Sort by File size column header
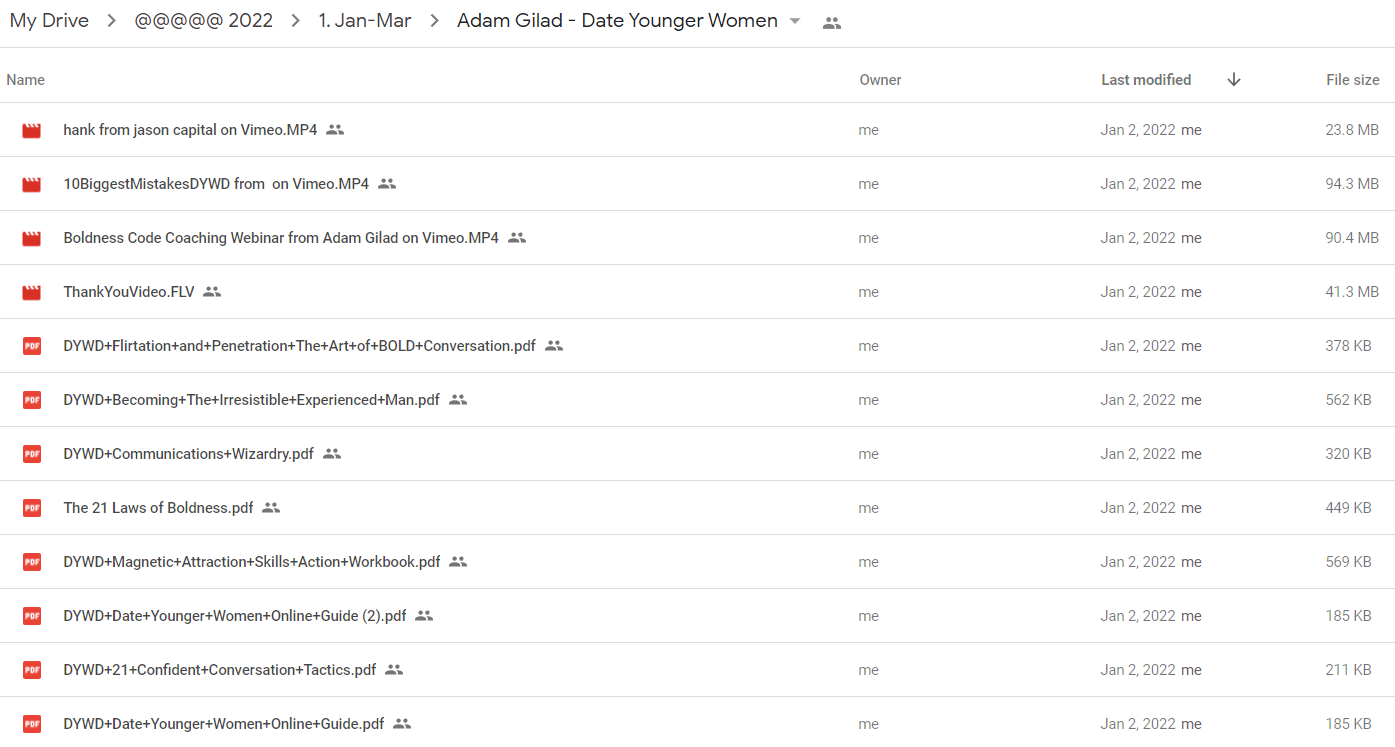This screenshot has width=1395, height=747. click(1353, 80)
